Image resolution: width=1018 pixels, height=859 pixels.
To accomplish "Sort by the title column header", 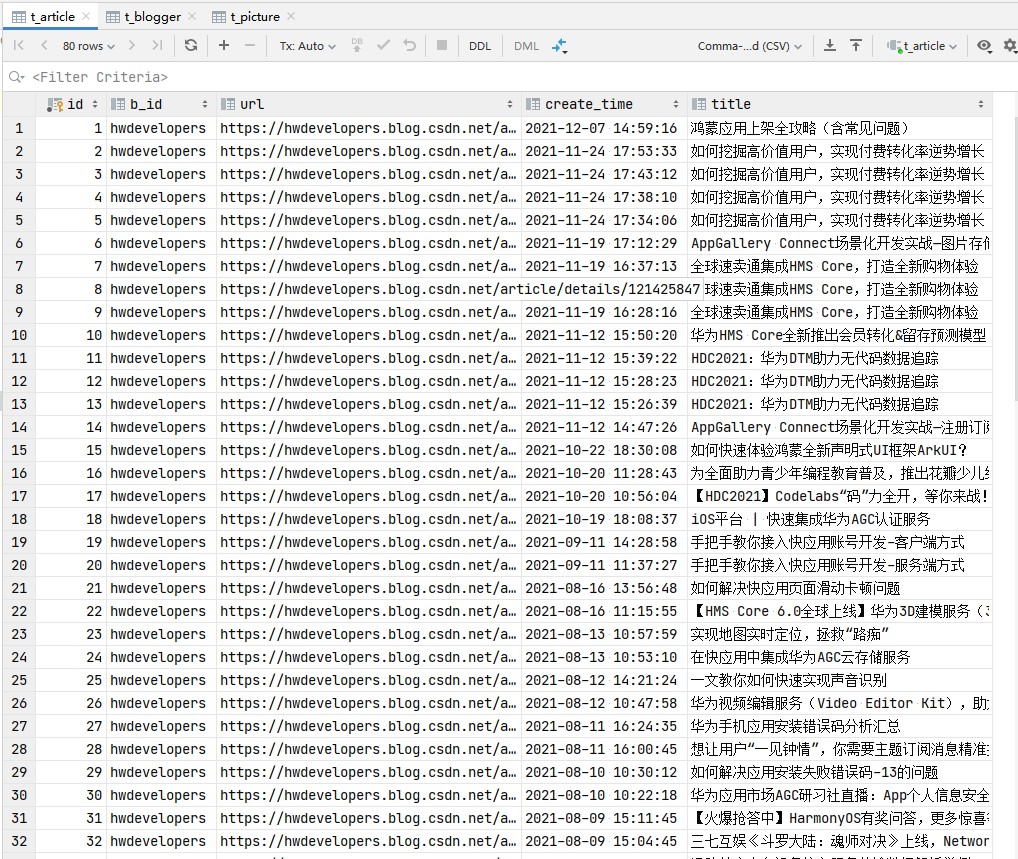I will (839, 104).
